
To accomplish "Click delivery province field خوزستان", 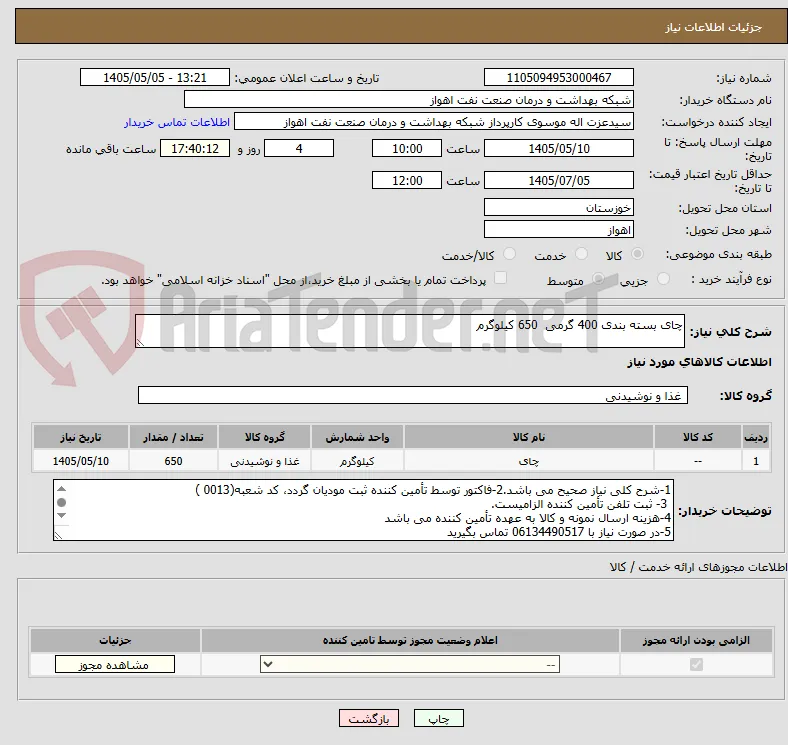I will 558,207.
